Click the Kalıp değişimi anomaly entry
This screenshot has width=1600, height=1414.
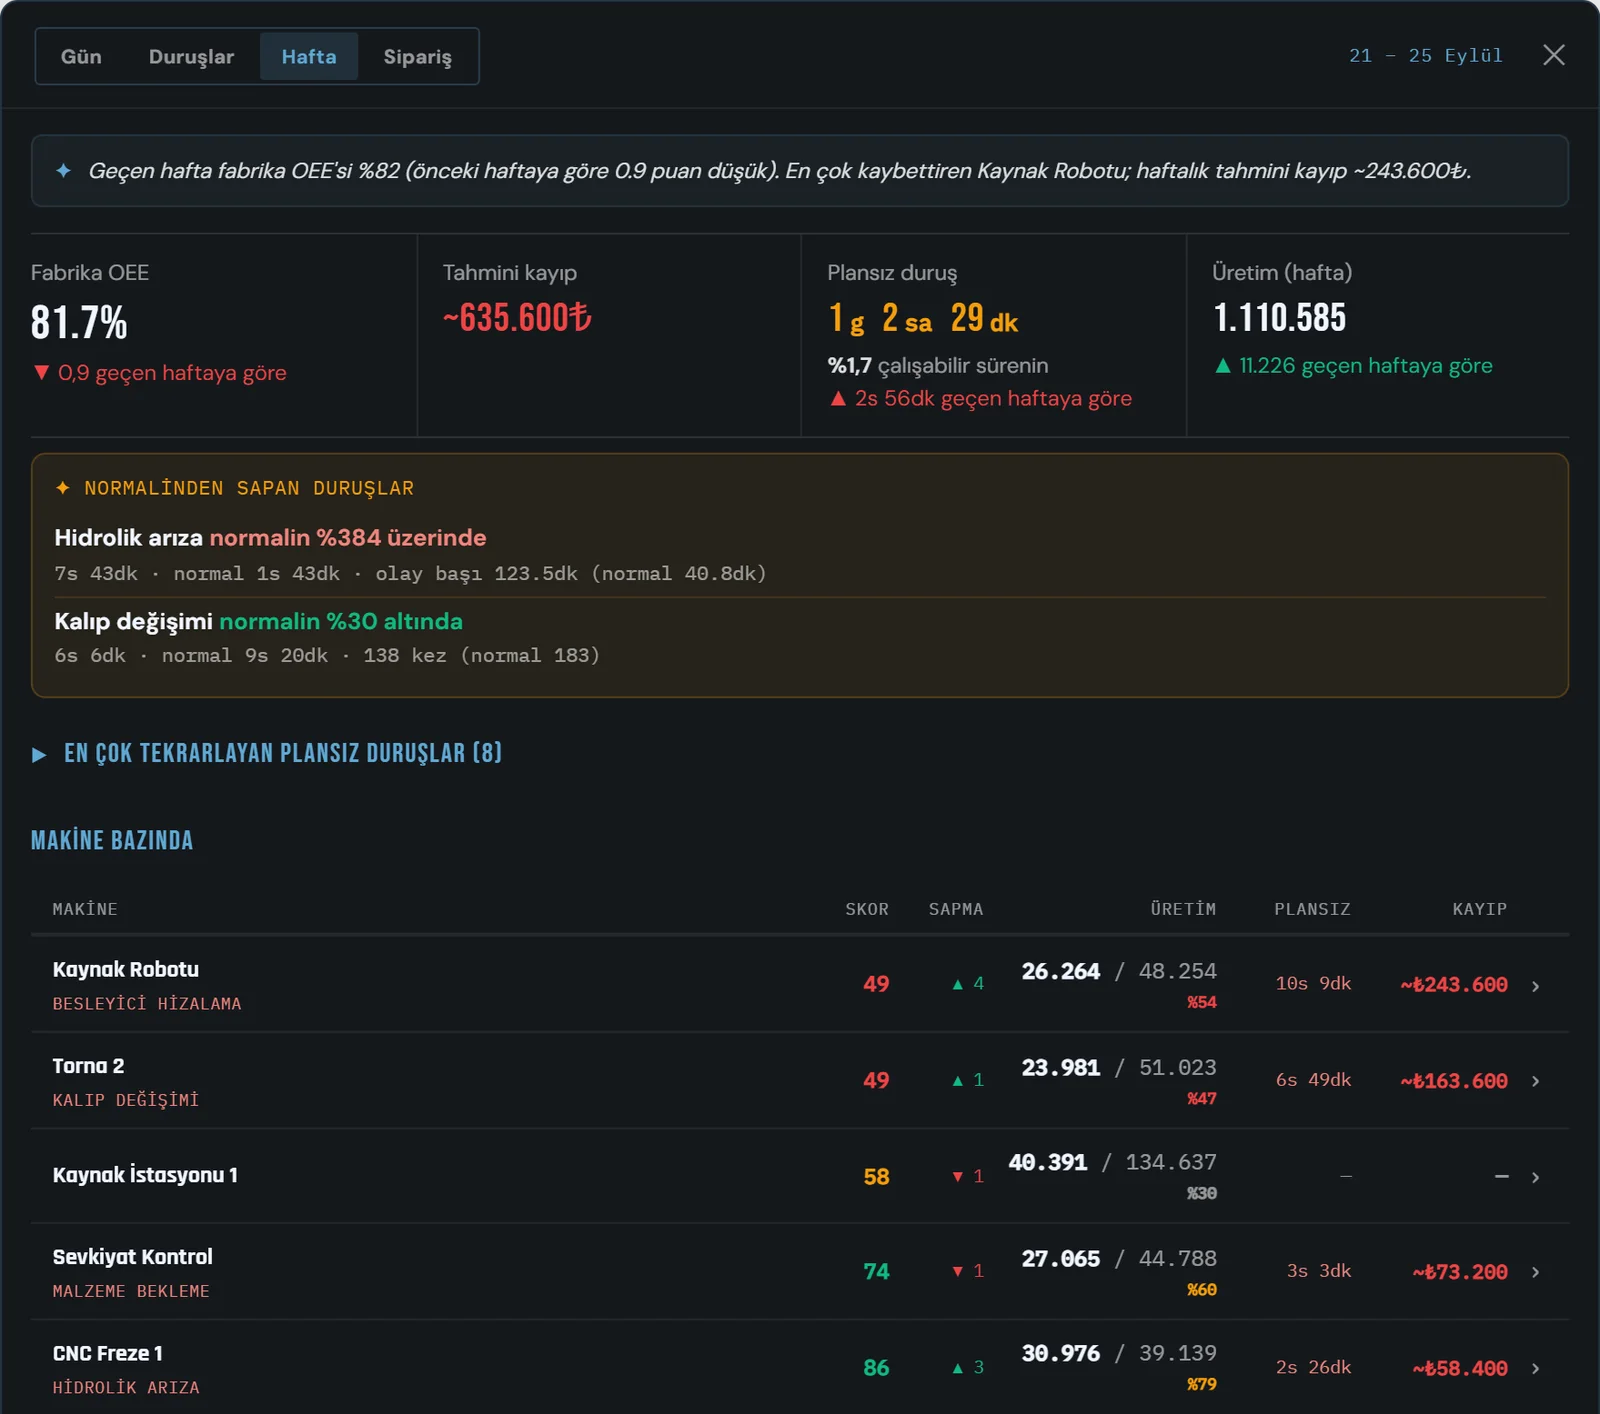pyautogui.click(x=800, y=638)
